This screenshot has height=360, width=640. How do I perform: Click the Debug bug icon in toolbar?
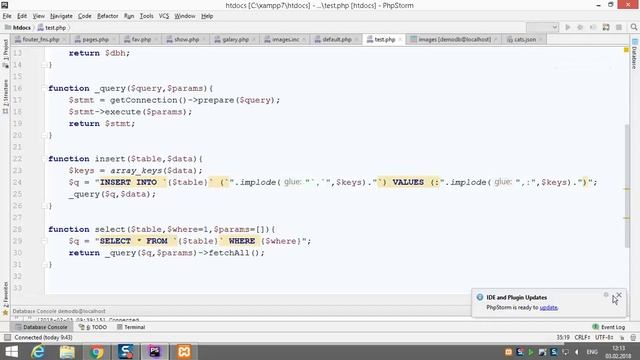pyautogui.click(x=580, y=27)
